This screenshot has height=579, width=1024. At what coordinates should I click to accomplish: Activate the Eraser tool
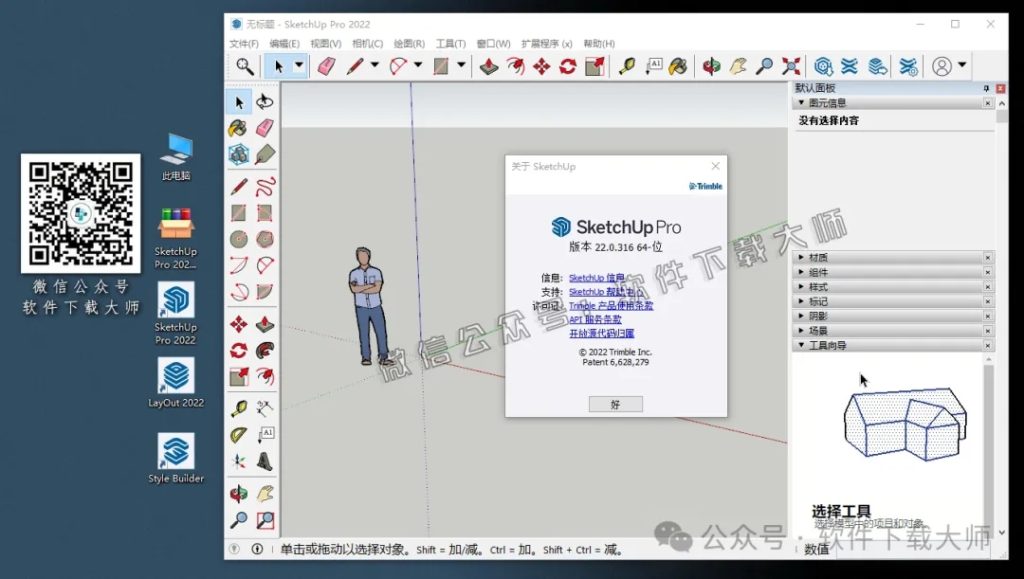(327, 65)
